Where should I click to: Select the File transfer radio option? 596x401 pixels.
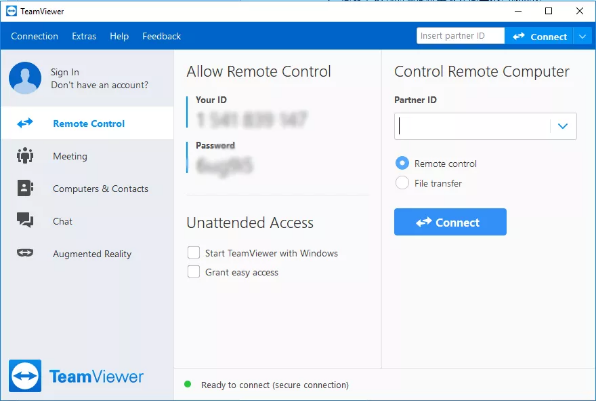[402, 183]
